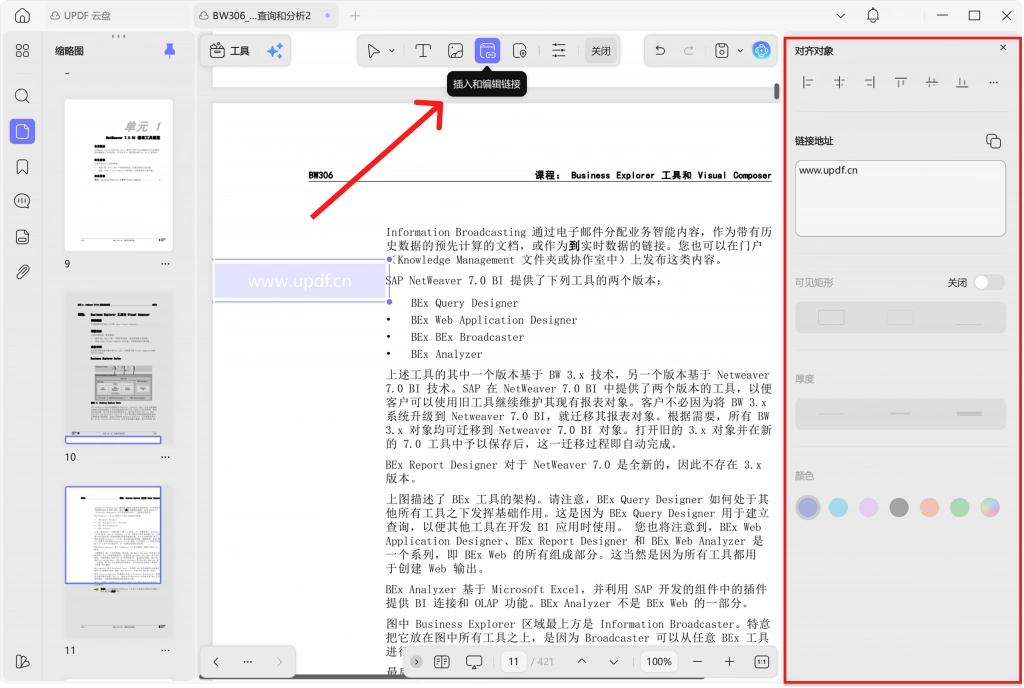The height and width of the screenshot is (688, 1024).
Task: Open the attachments paperclip icon
Action: coord(22,272)
